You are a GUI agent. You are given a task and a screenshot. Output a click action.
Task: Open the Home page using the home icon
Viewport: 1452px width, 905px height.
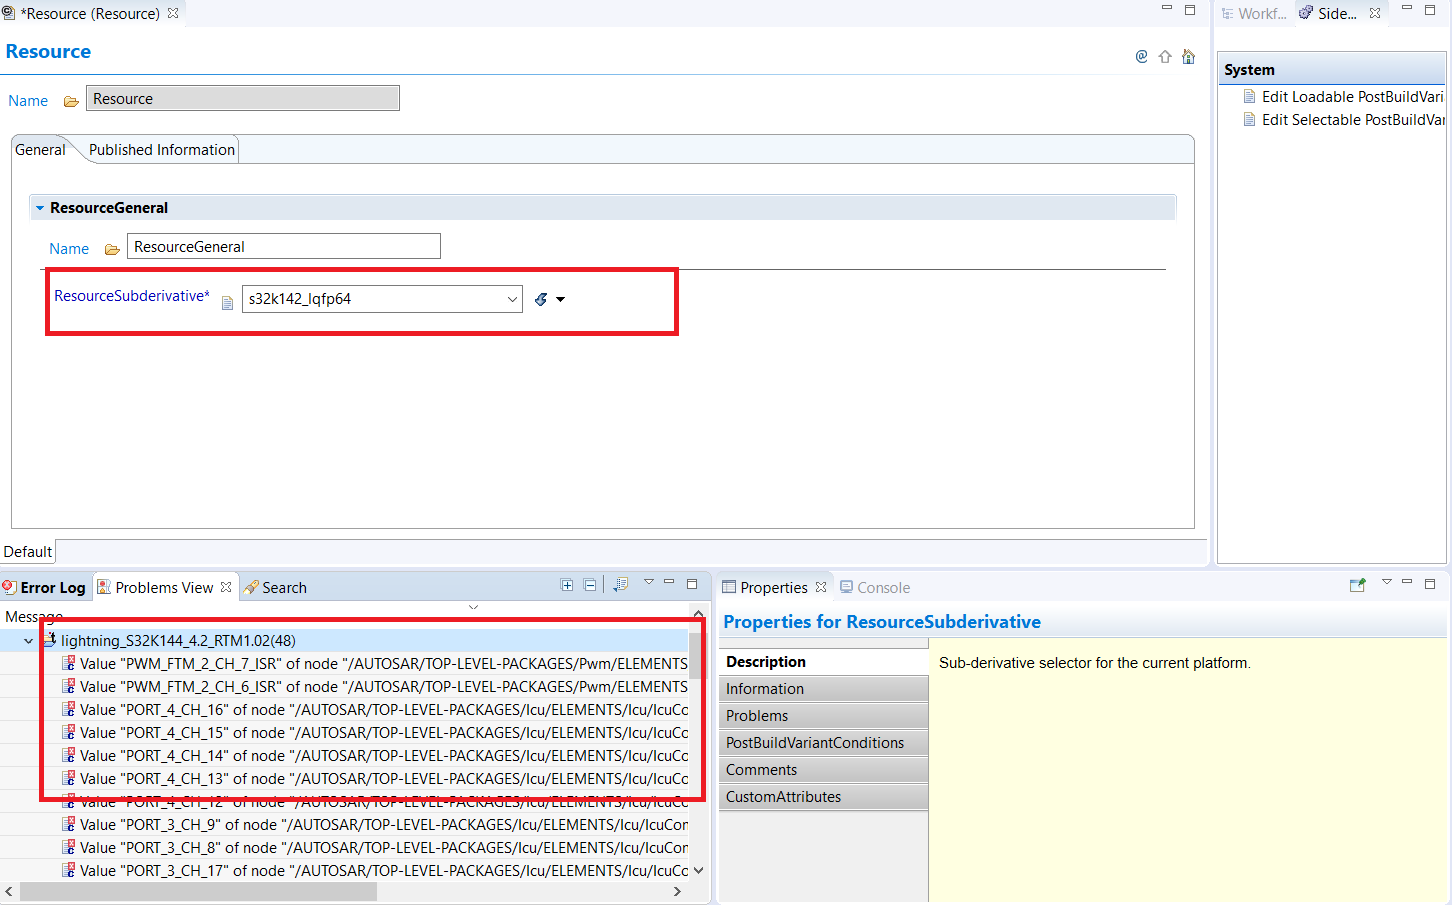coord(1188,57)
